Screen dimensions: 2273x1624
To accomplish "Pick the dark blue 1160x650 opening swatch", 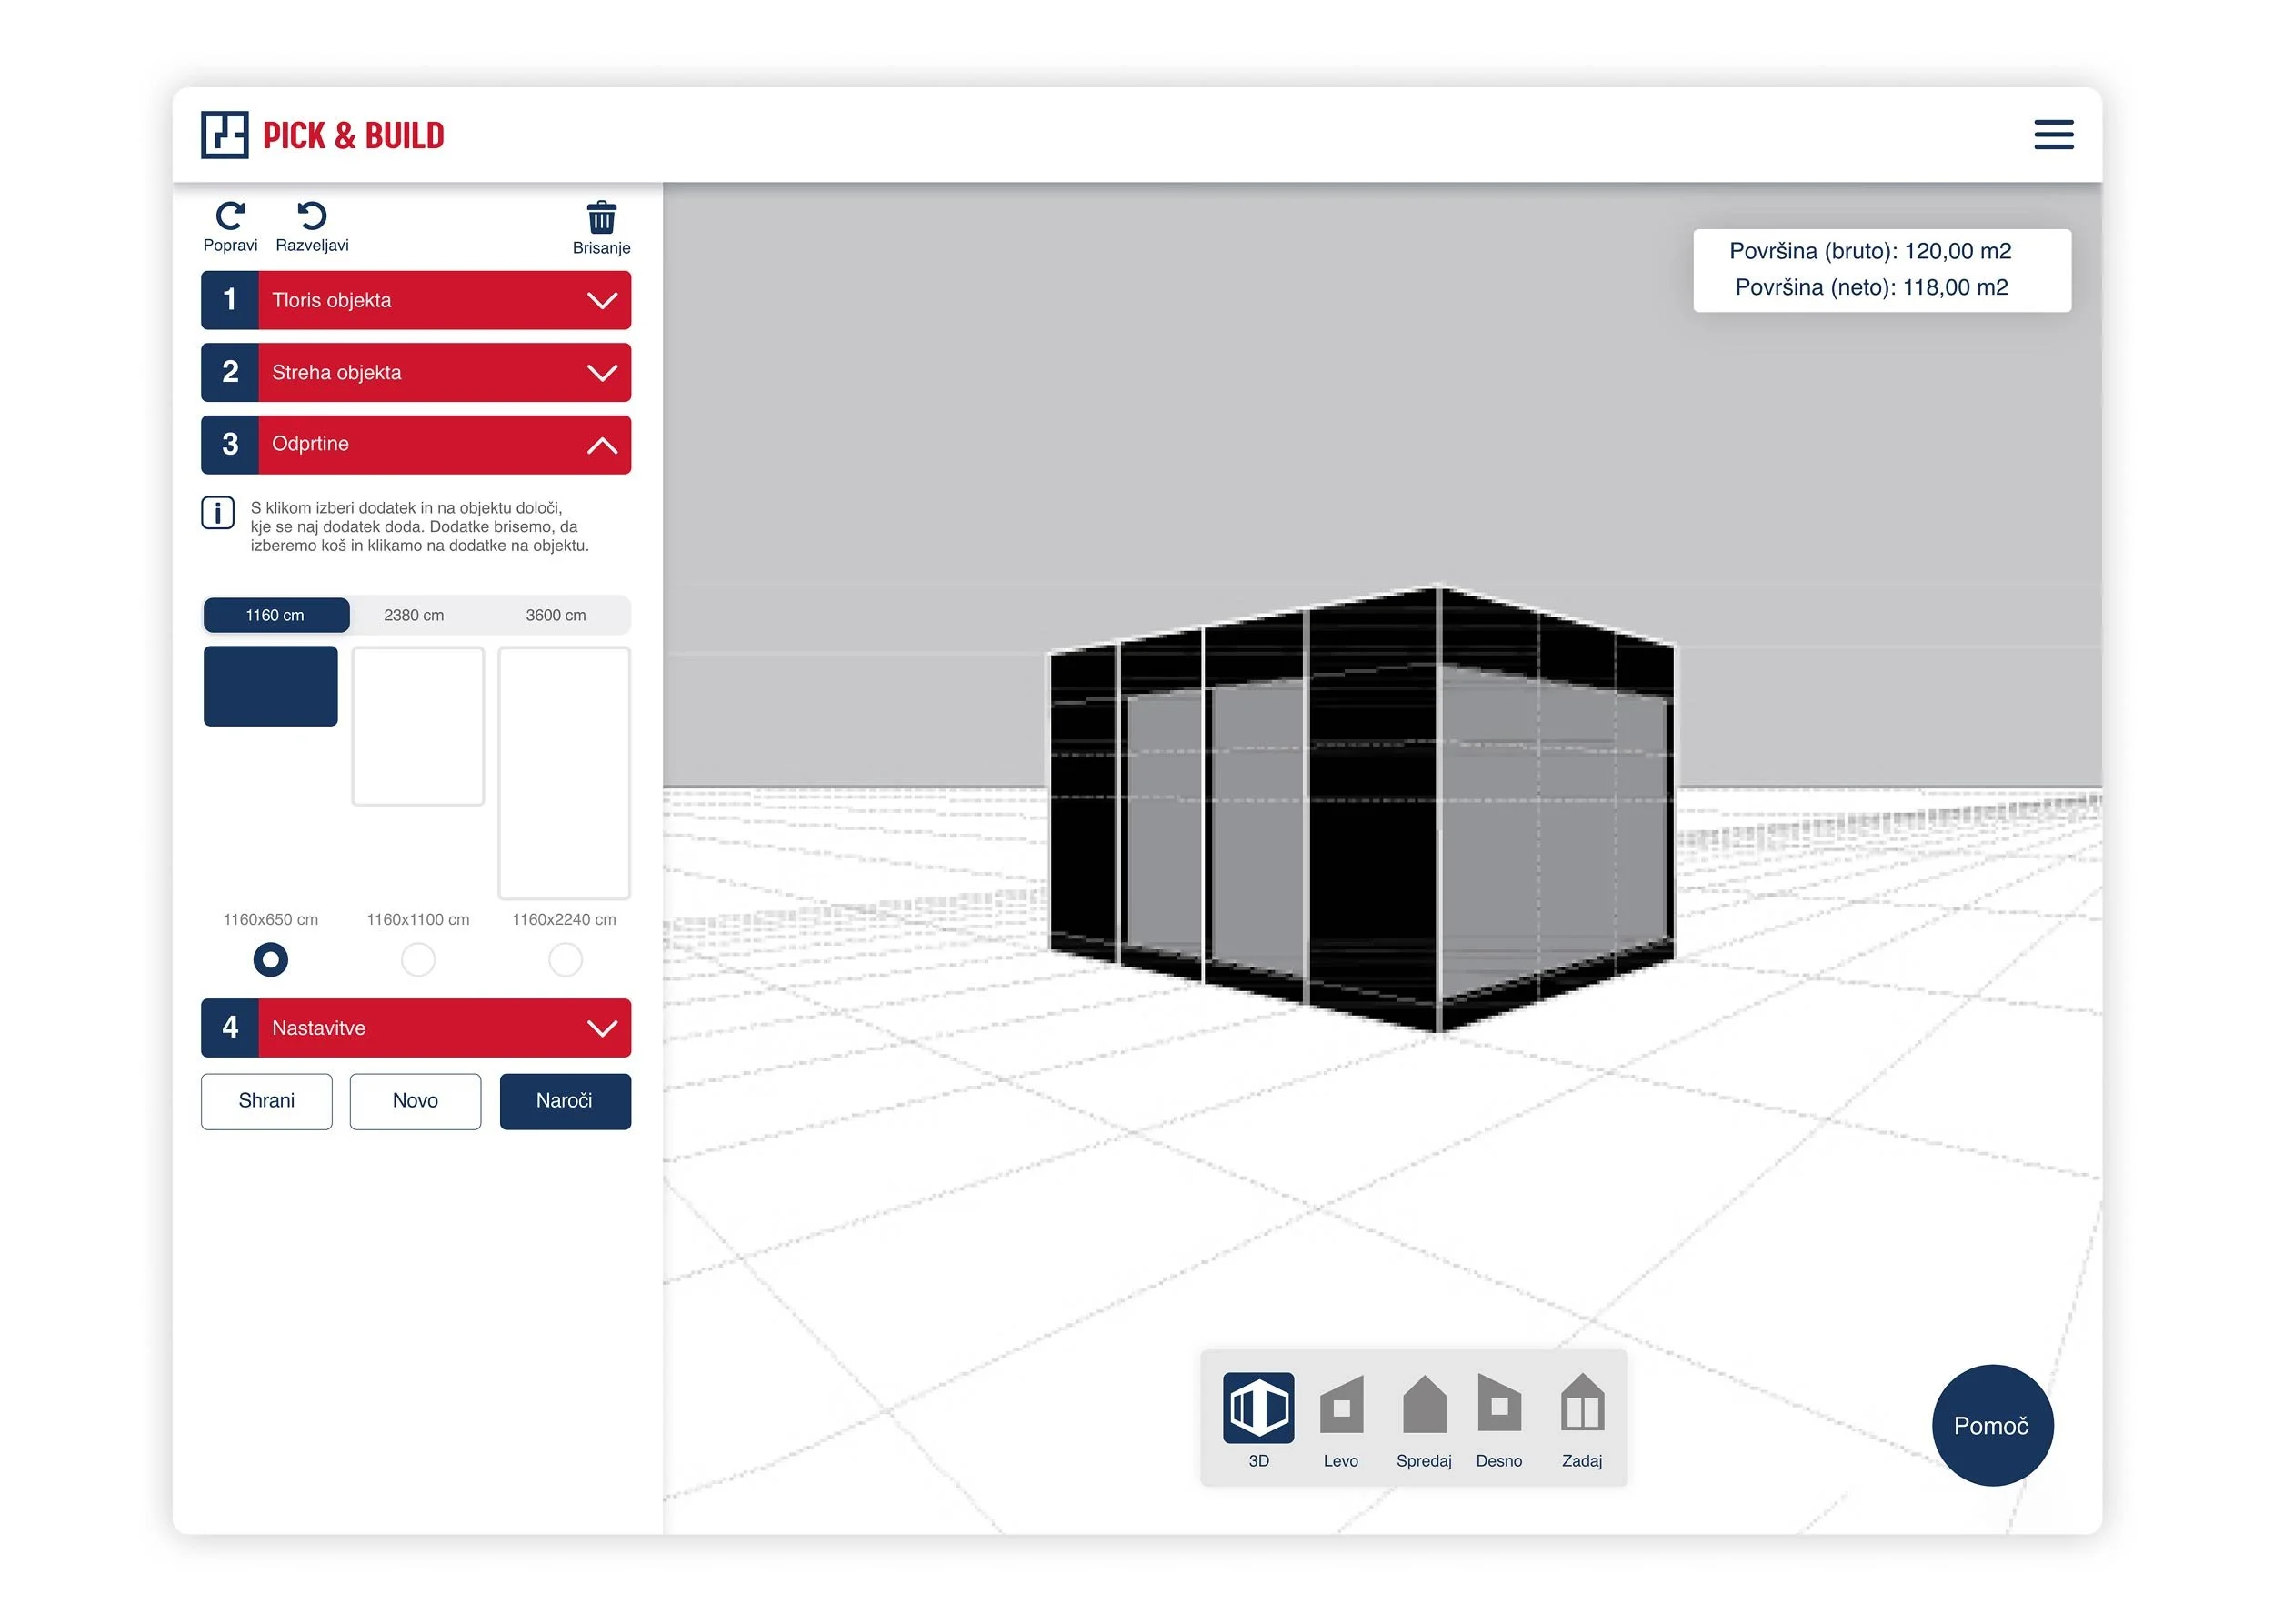I will 270,686.
